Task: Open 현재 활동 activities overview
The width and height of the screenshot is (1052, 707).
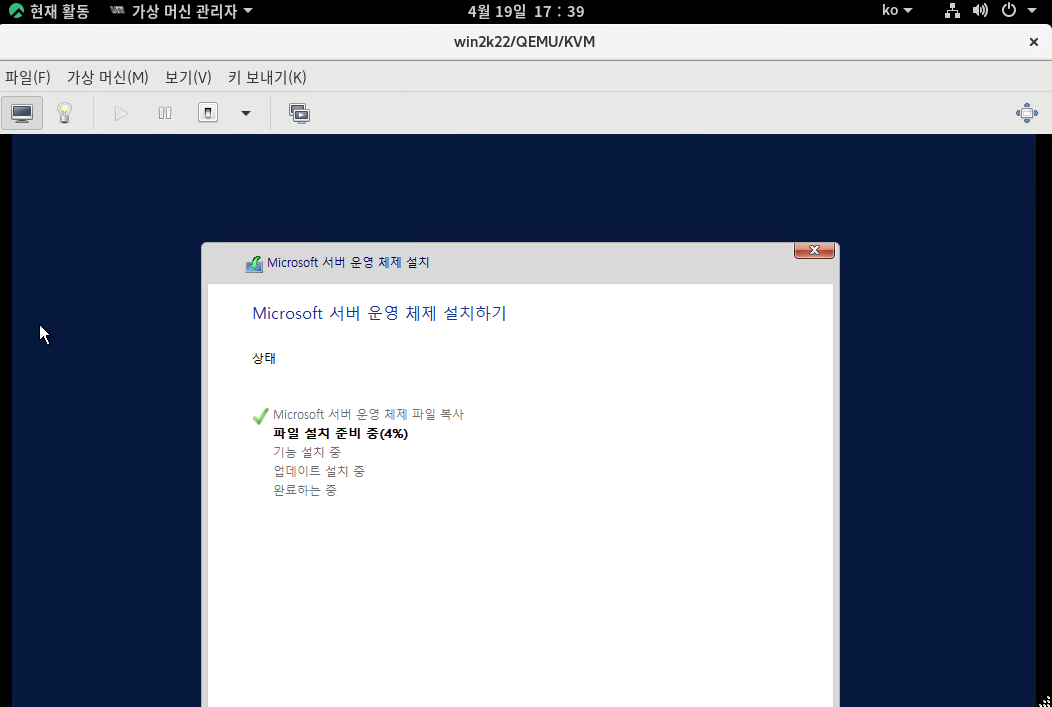Action: [x=49, y=11]
